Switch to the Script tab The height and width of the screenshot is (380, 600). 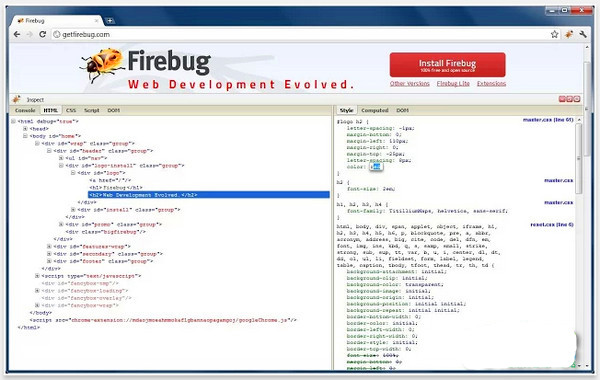(91, 110)
